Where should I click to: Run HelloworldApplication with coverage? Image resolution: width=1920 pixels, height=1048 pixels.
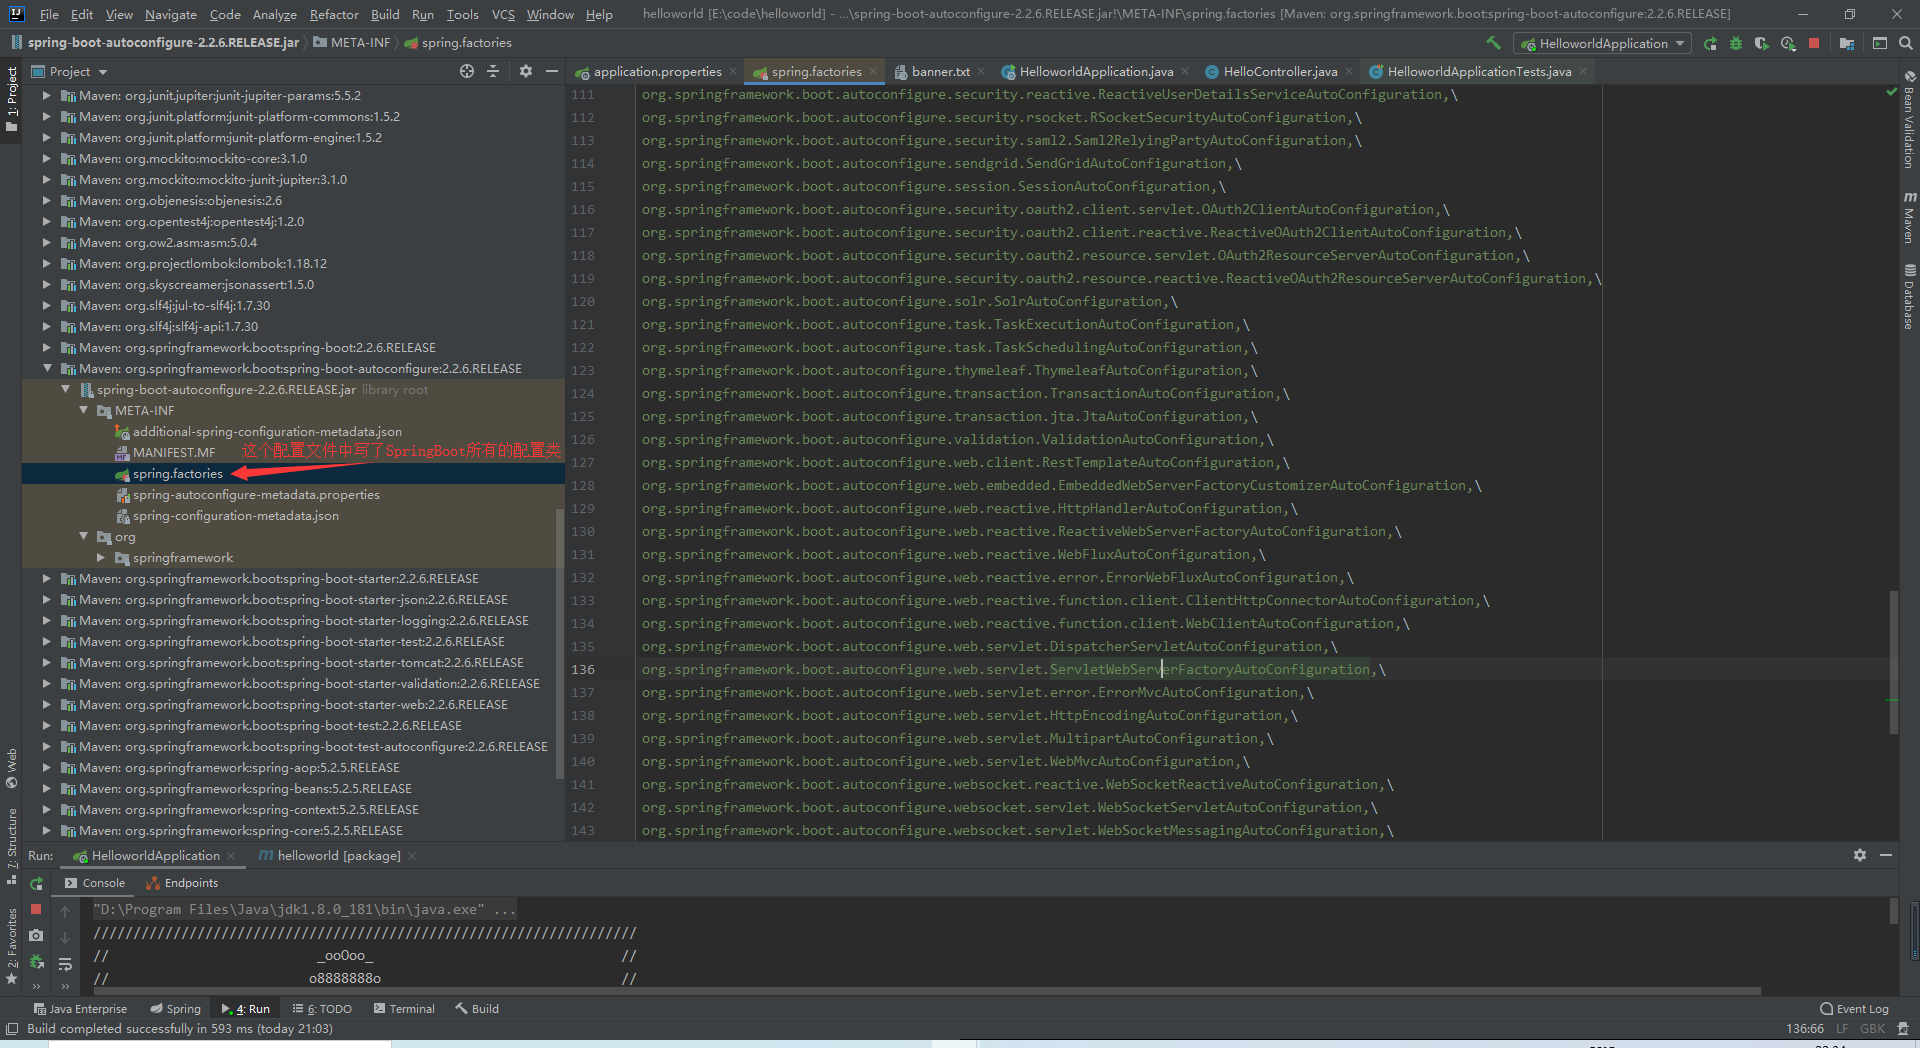[x=1762, y=43]
